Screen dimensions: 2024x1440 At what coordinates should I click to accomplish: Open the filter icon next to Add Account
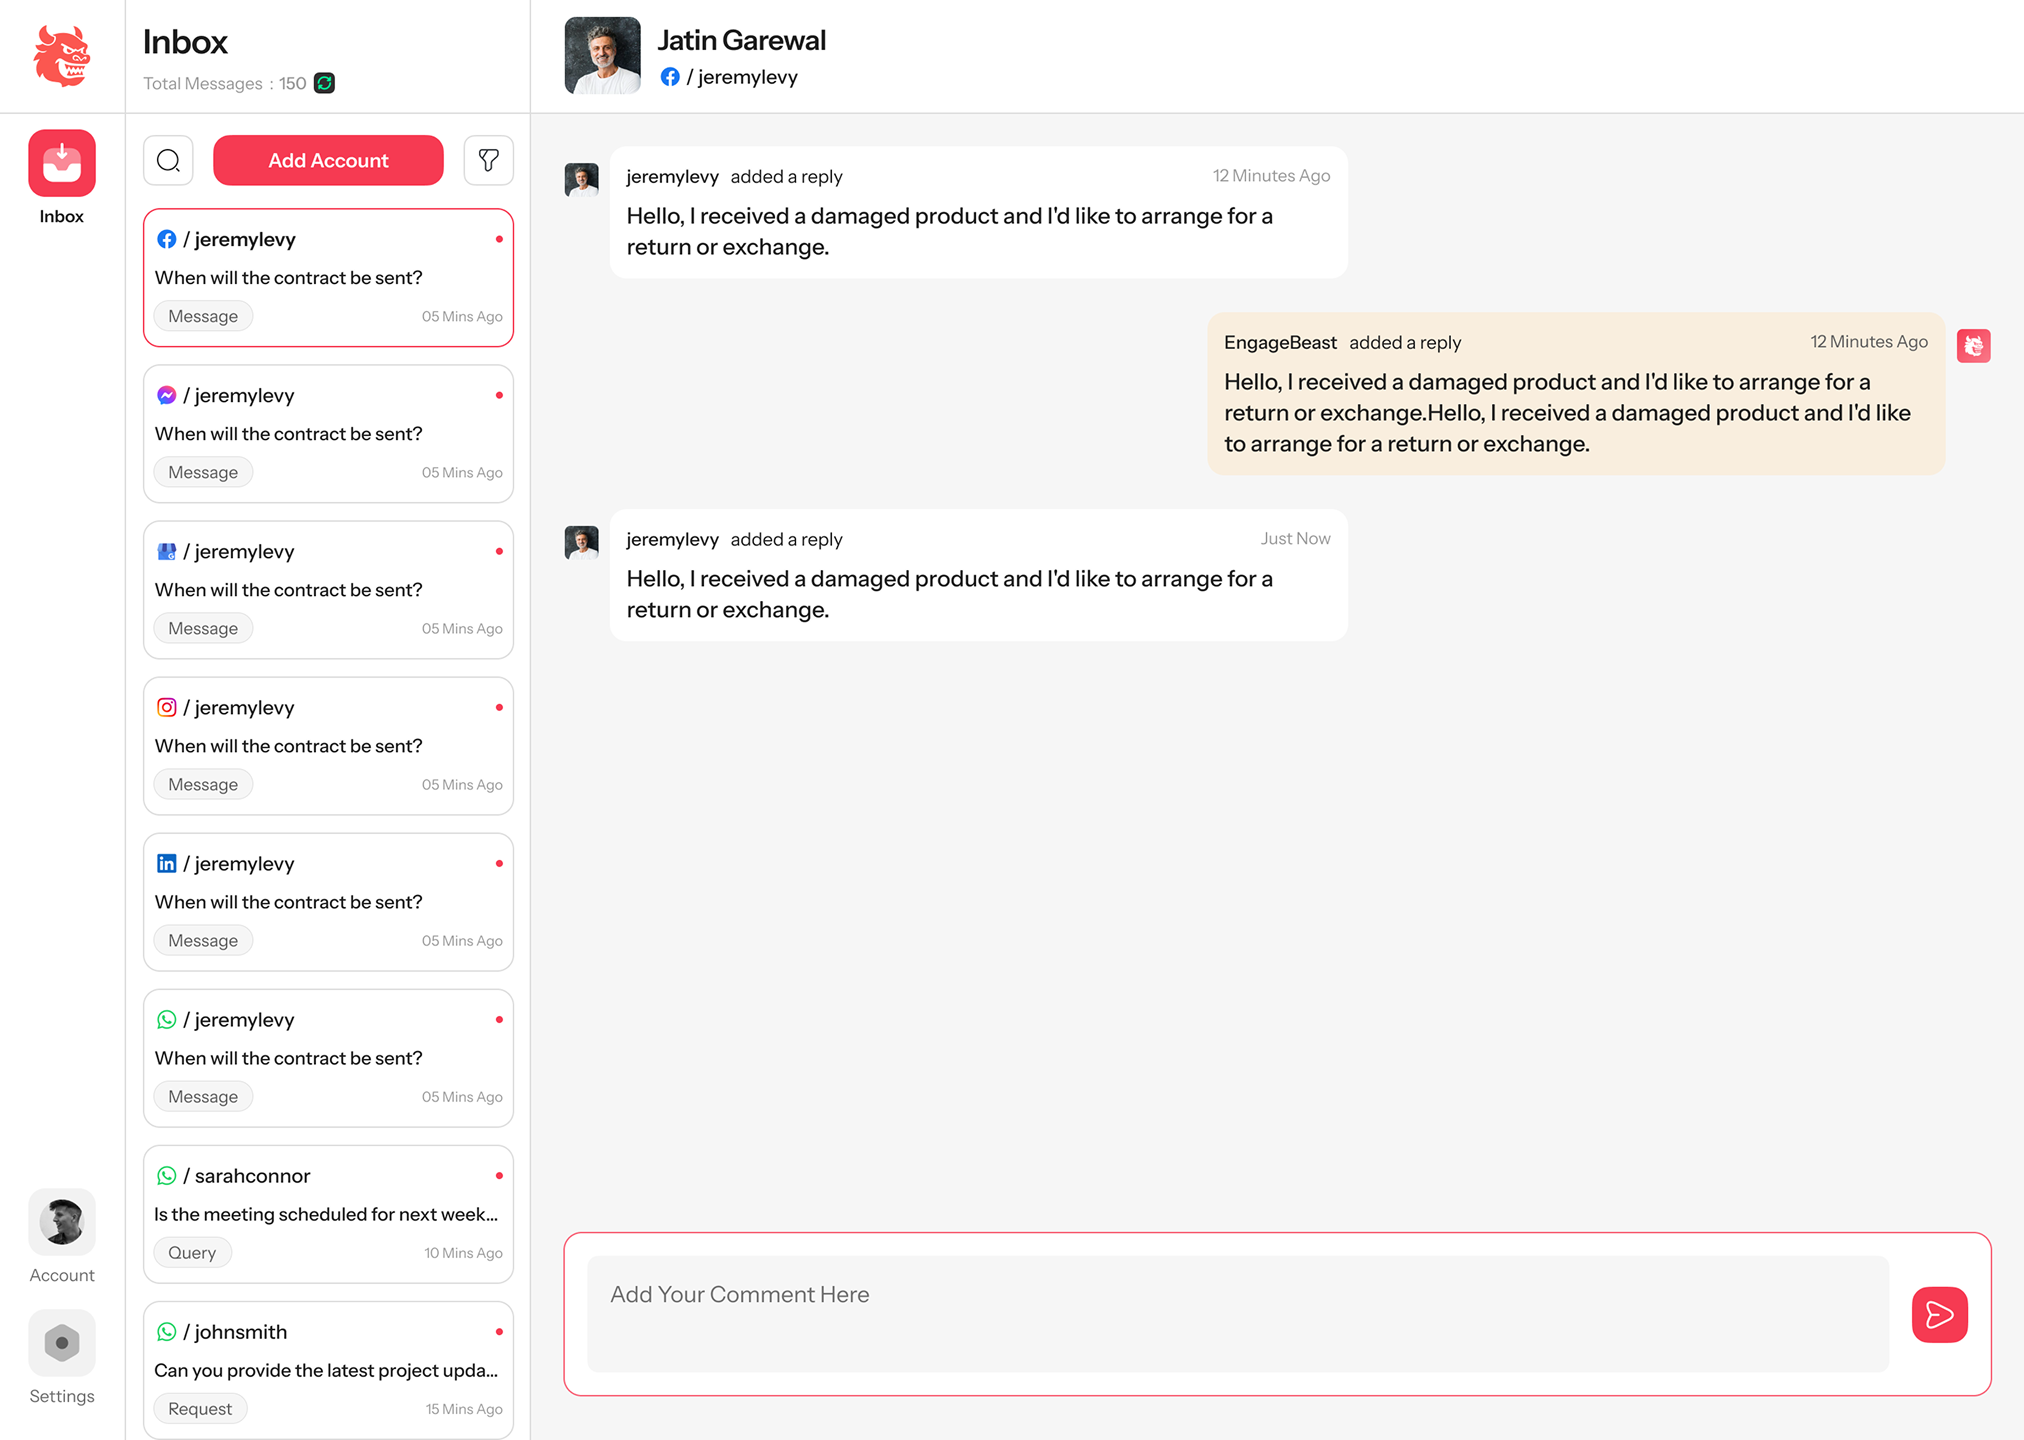[x=489, y=160]
